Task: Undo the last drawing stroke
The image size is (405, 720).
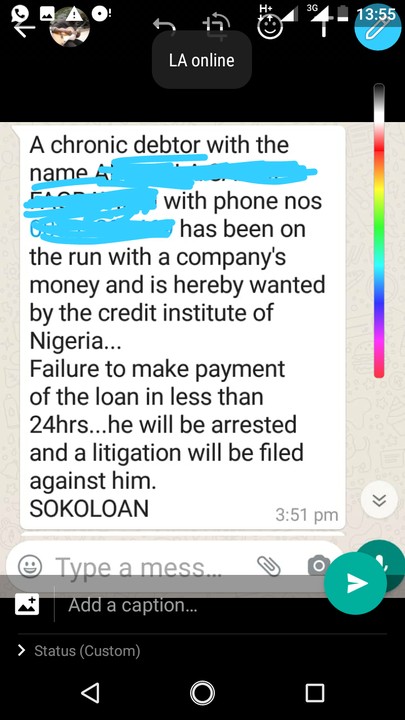Action: tap(164, 27)
